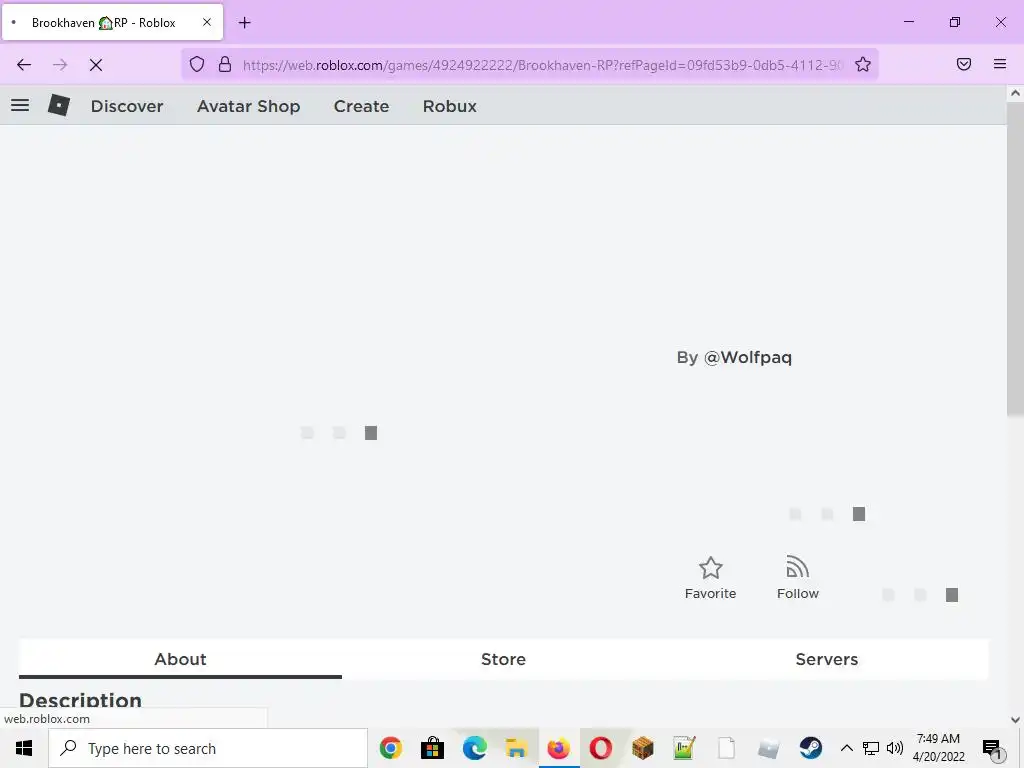
Task: Launch Google Chrome from taskbar
Action: [x=391, y=748]
